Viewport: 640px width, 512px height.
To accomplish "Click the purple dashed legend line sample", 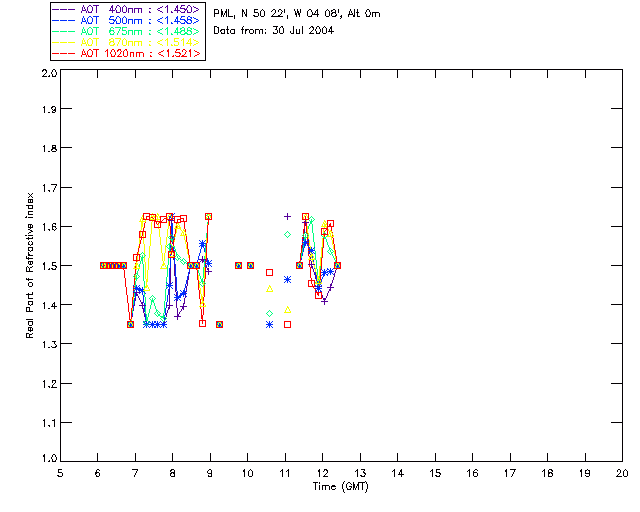I will pyautogui.click(x=64, y=9).
